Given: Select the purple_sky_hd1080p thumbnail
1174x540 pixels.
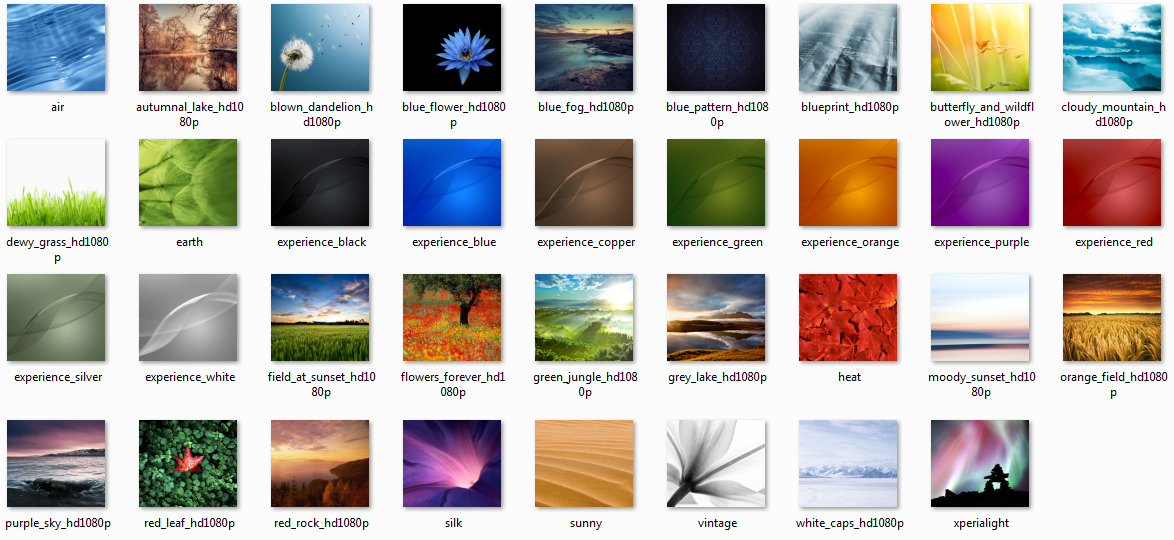Looking at the screenshot, I should coord(56,464).
